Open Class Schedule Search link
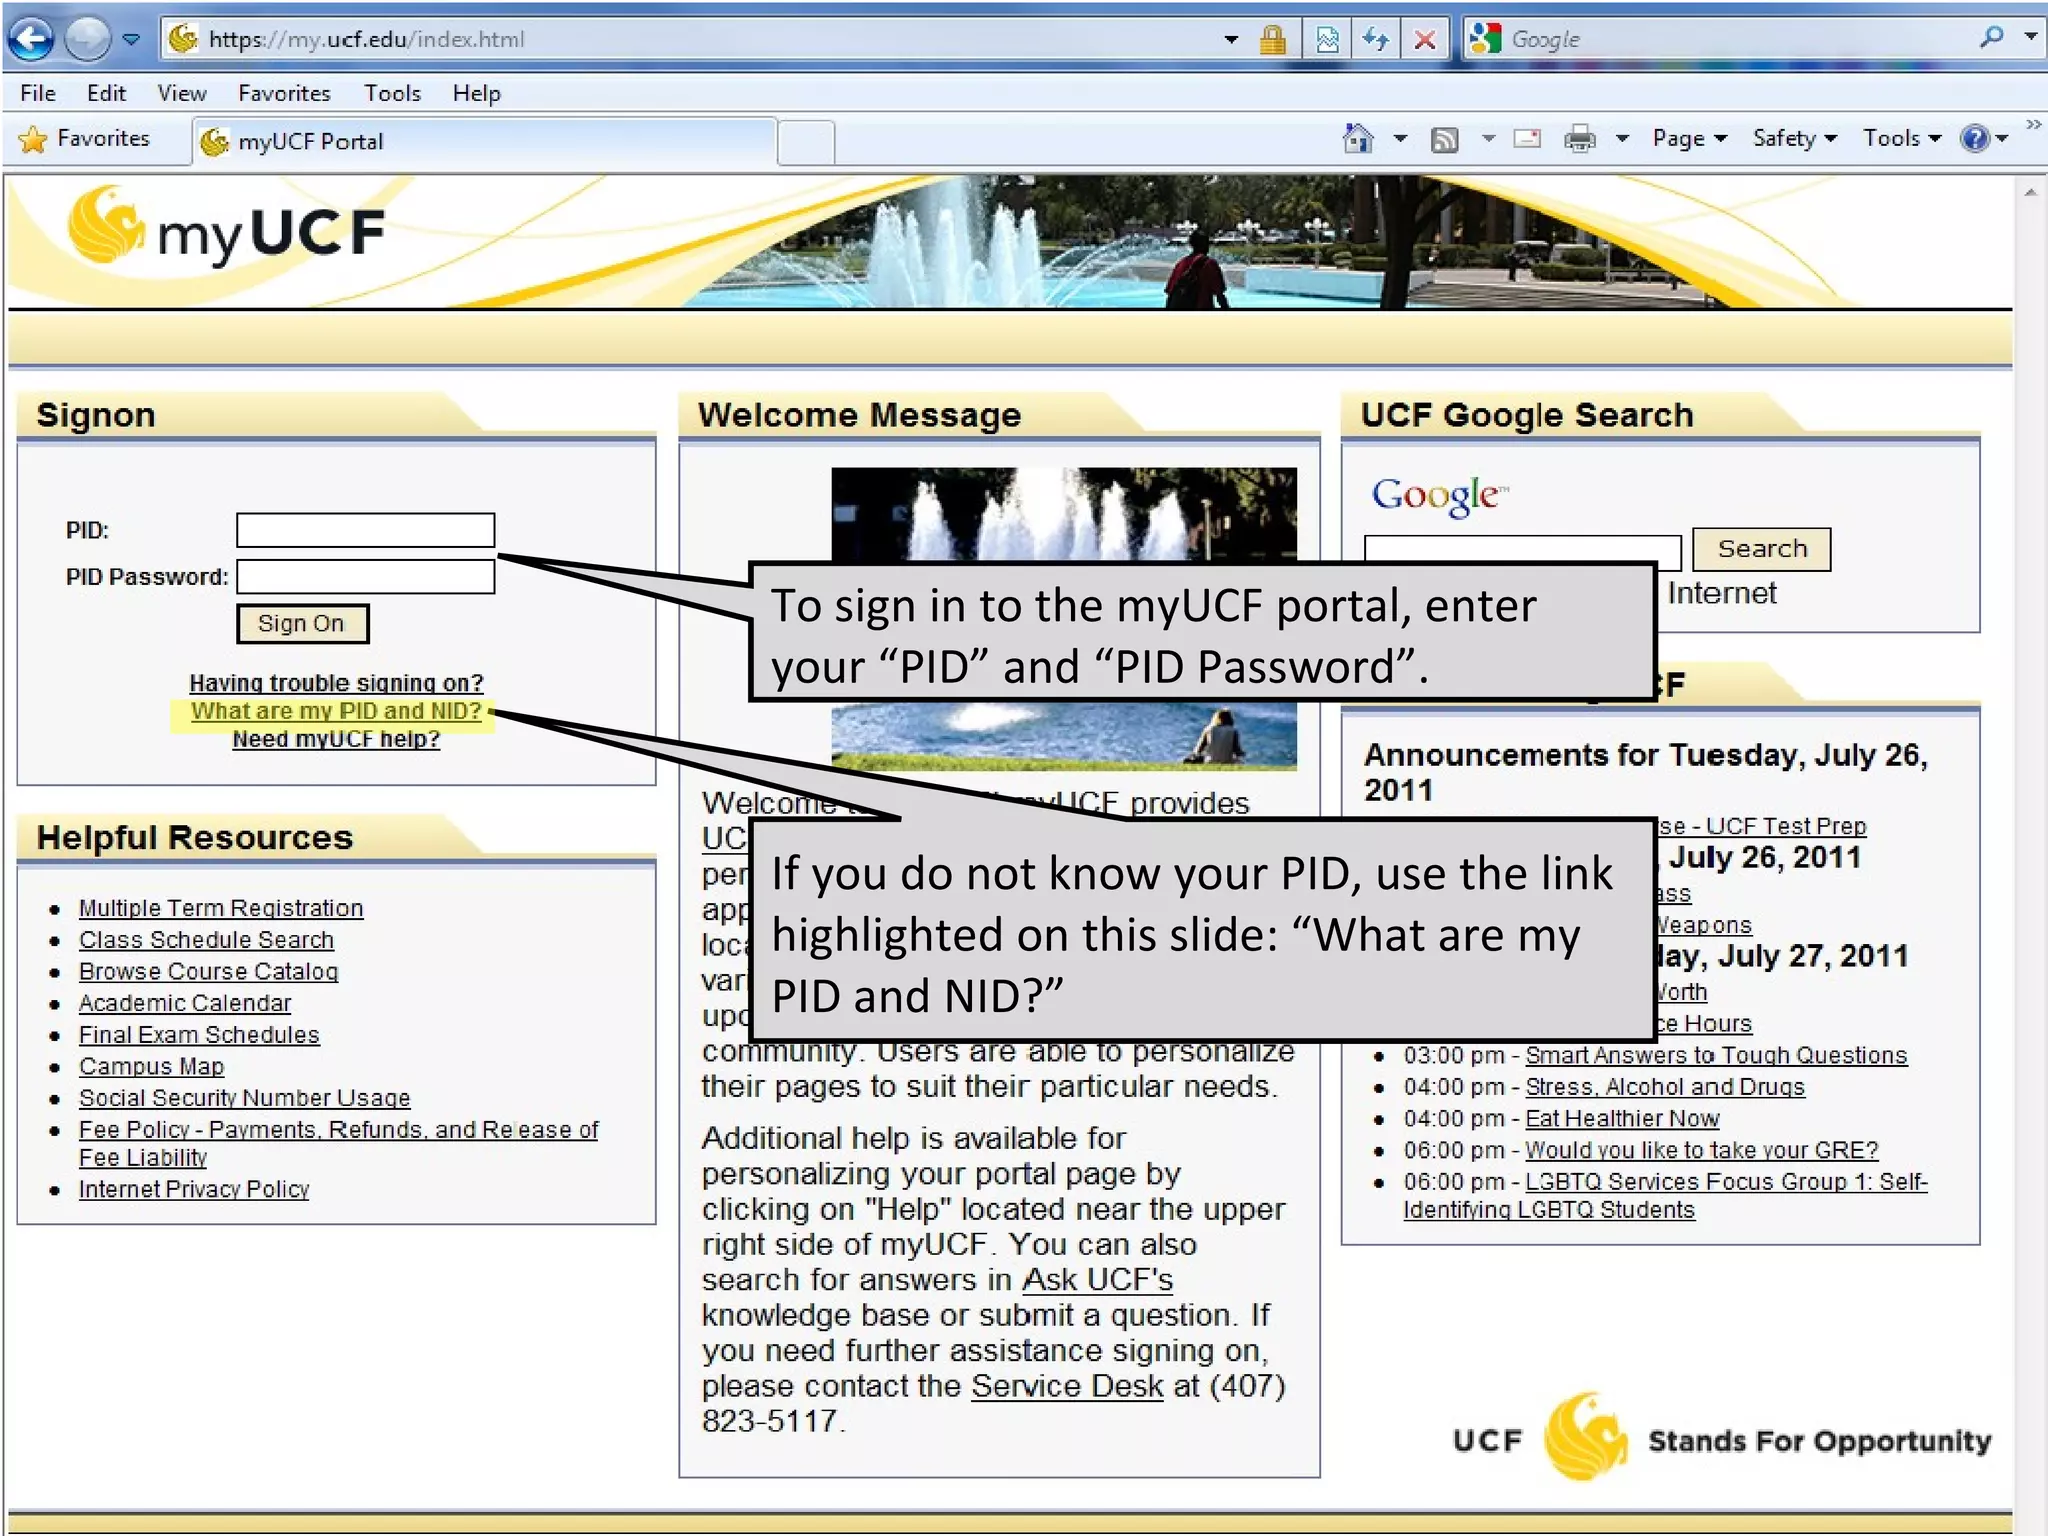 [206, 940]
